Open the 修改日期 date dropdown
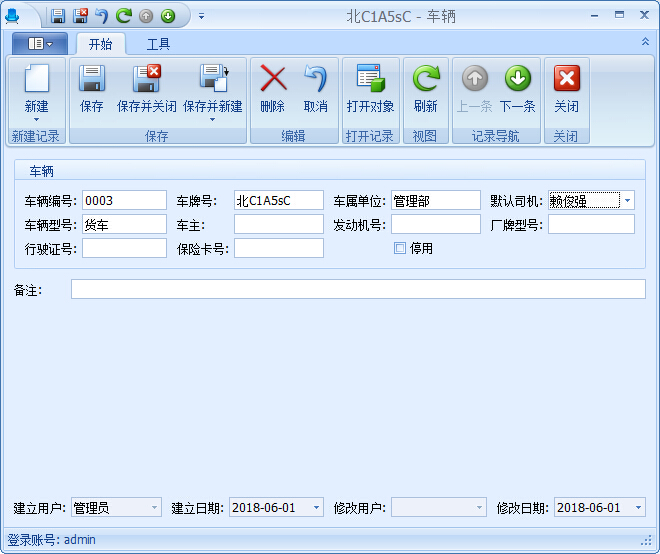The height and width of the screenshot is (554, 660). (x=638, y=508)
